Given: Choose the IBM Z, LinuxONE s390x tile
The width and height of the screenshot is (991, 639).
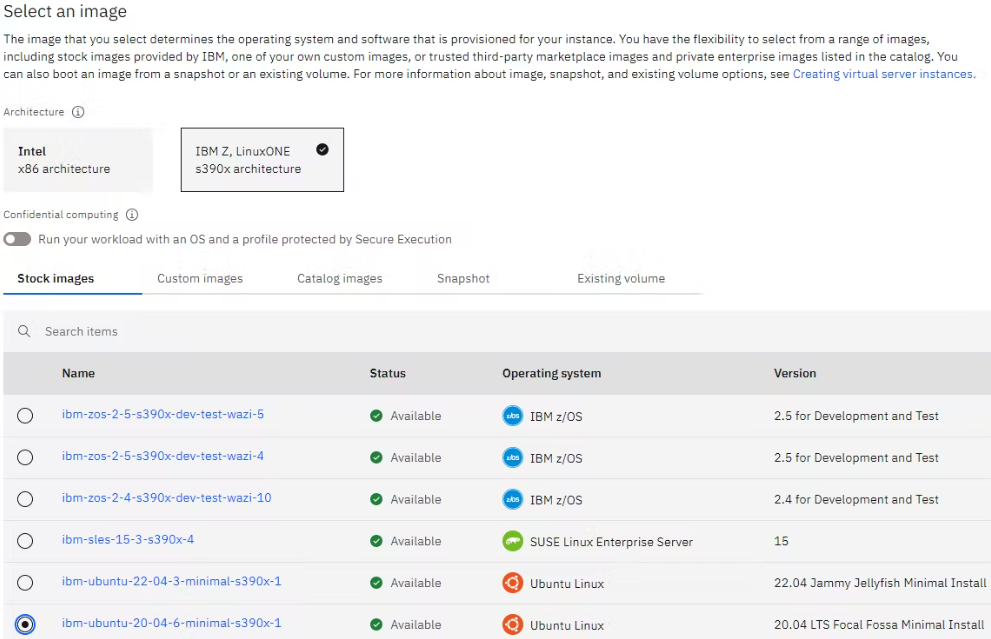Looking at the screenshot, I should [x=262, y=160].
